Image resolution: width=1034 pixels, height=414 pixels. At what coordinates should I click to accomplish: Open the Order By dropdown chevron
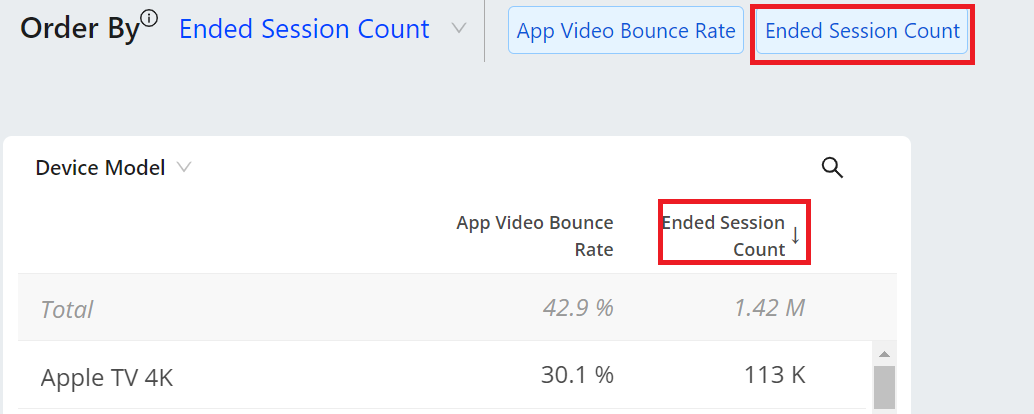click(459, 29)
